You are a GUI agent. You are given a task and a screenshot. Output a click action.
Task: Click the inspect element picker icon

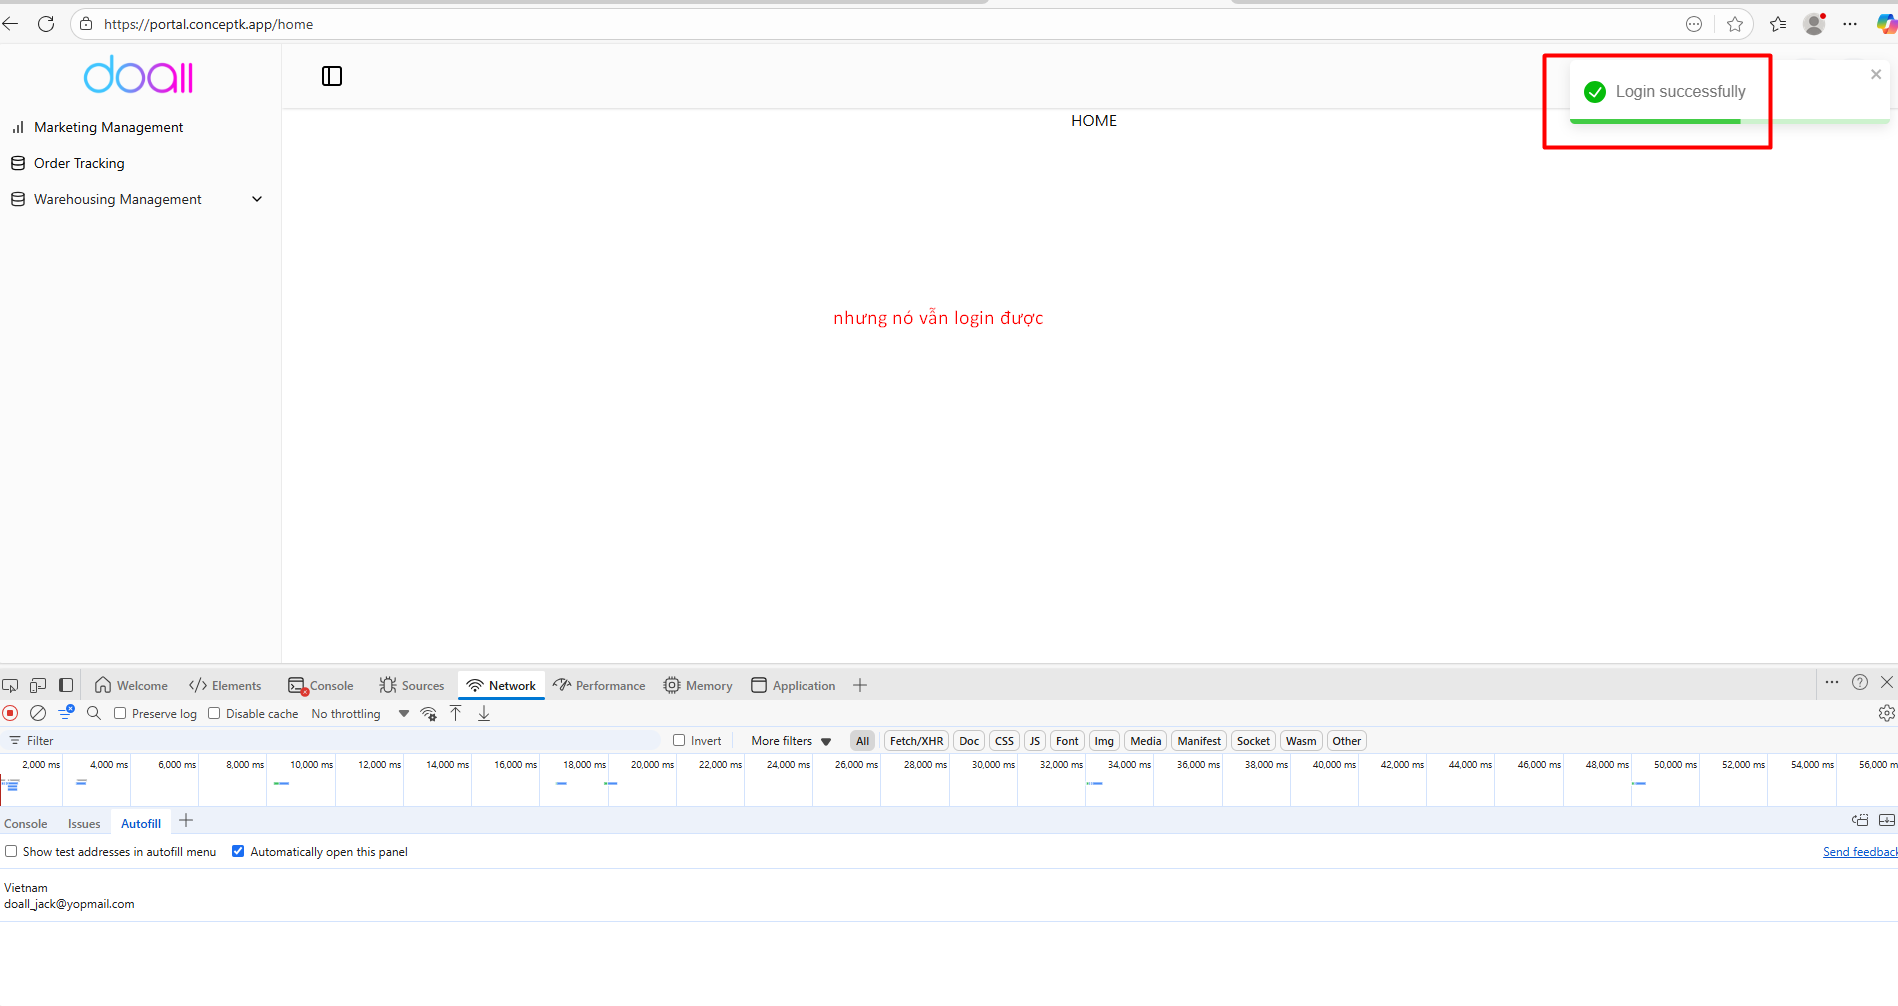pyautogui.click(x=10, y=685)
